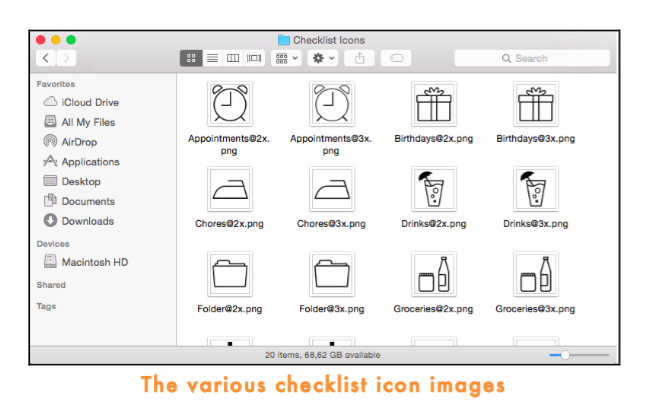Switch to icon view mode

[x=191, y=58]
